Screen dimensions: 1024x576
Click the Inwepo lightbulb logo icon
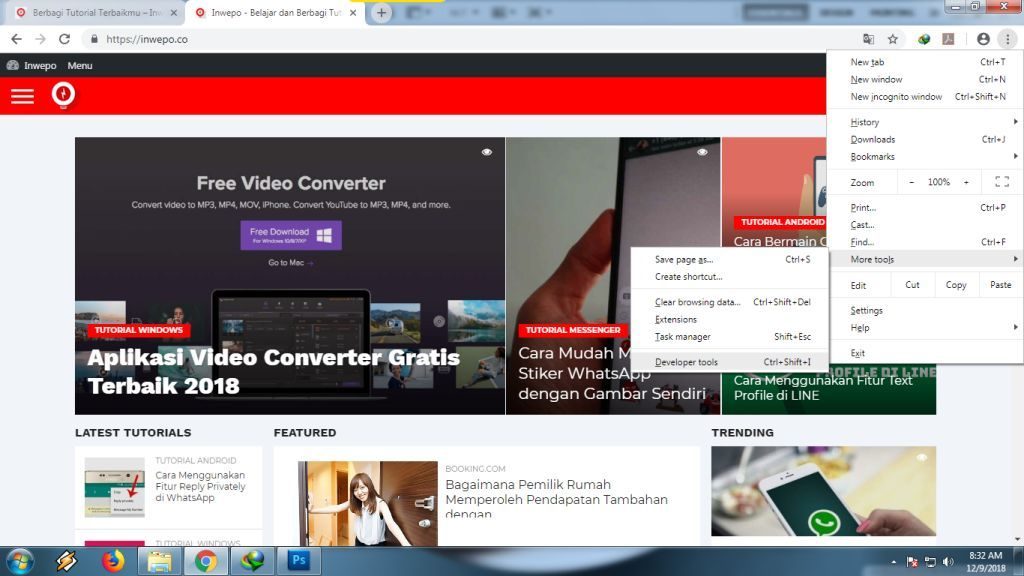click(64, 95)
